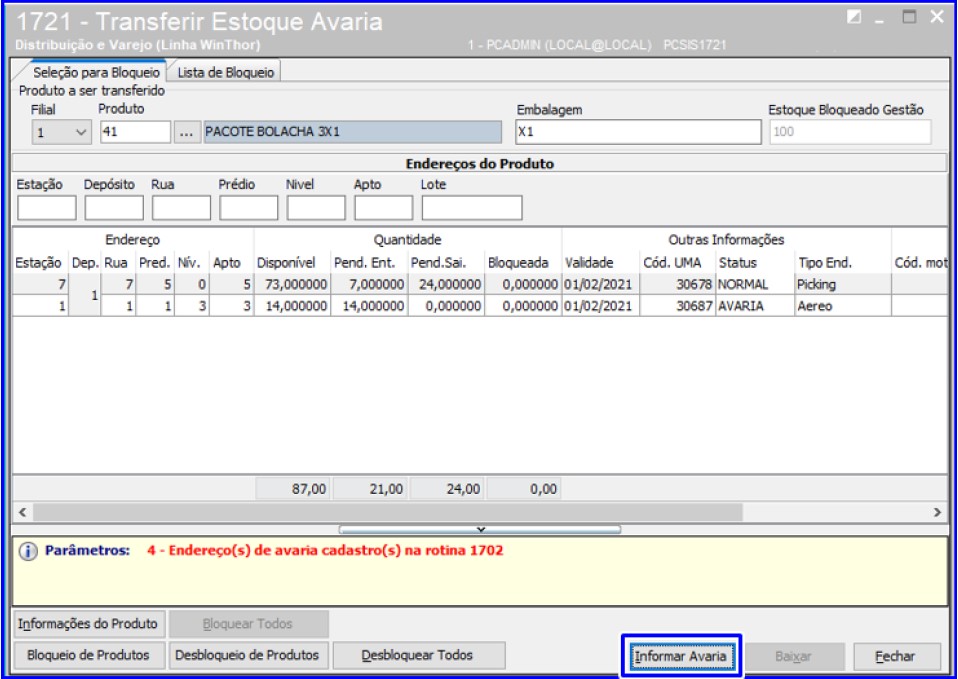Close the Transferir Estoque Avaria window
The image size is (958, 679).
[x=937, y=17]
